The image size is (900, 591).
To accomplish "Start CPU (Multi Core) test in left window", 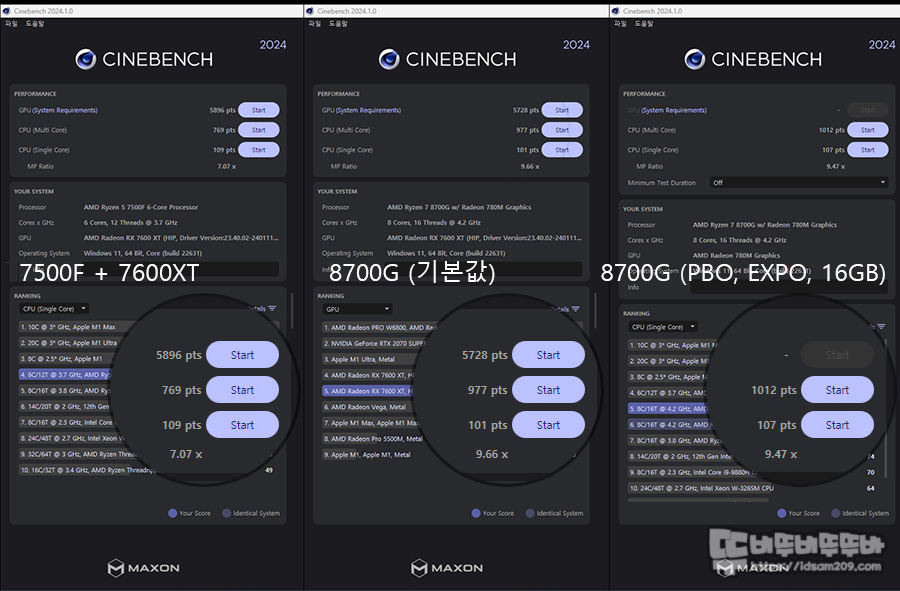I will (x=259, y=130).
